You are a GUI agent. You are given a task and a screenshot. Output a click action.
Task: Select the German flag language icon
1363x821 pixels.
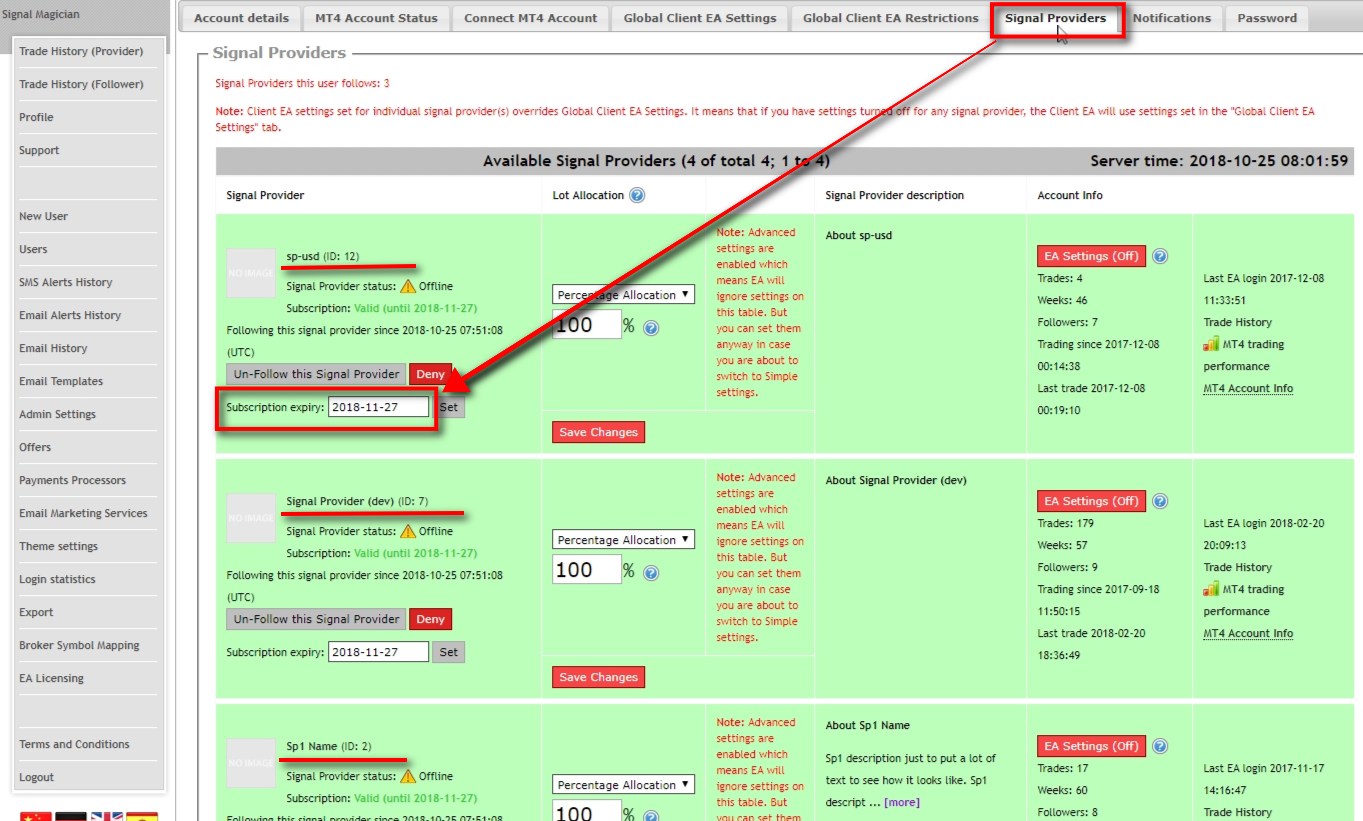pyautogui.click(x=70, y=817)
